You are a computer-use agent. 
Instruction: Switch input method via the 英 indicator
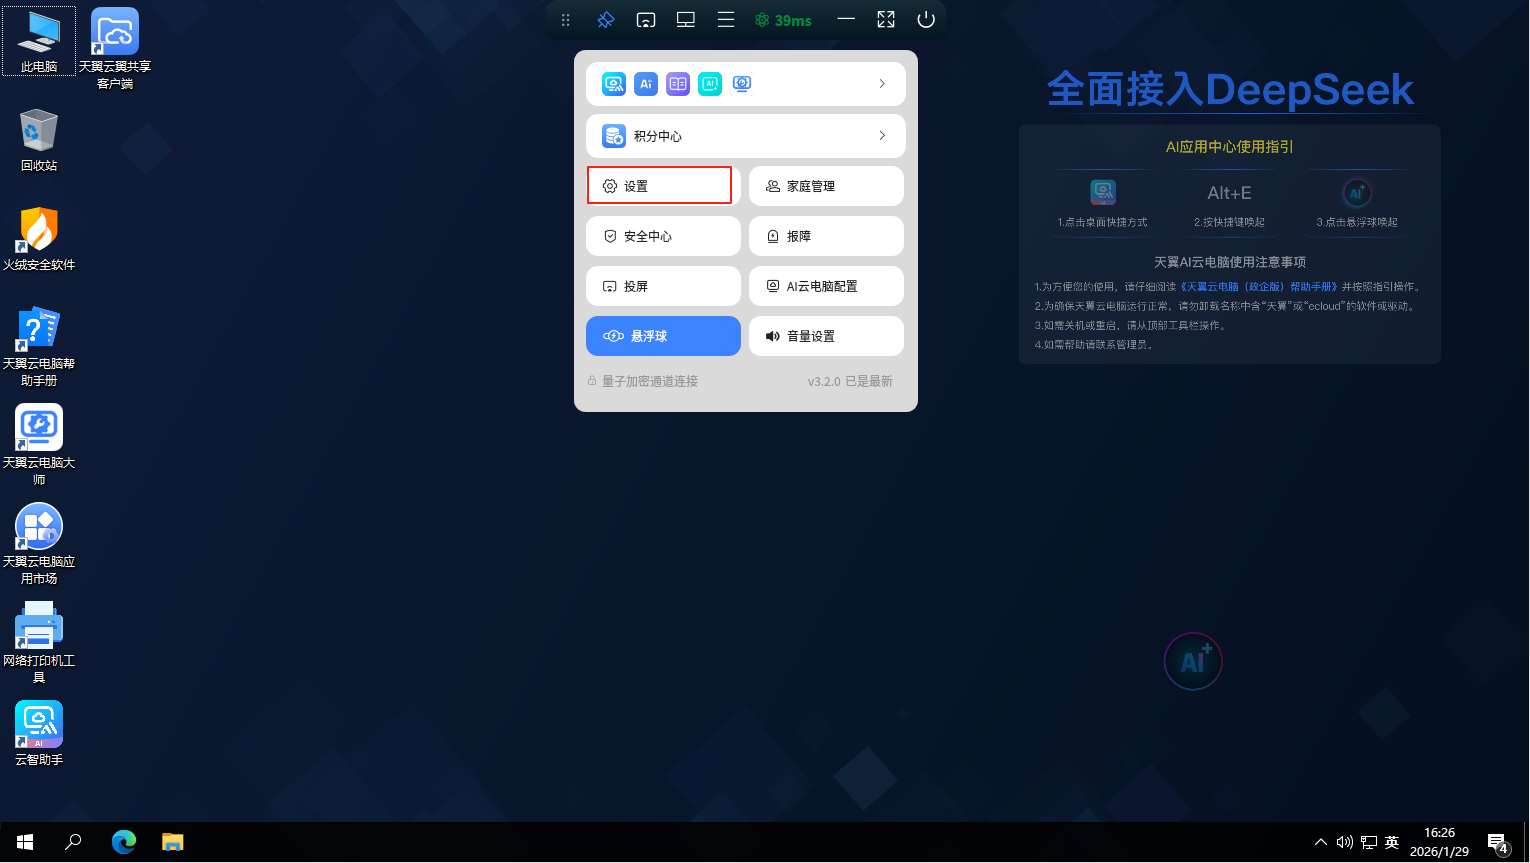click(x=1392, y=842)
